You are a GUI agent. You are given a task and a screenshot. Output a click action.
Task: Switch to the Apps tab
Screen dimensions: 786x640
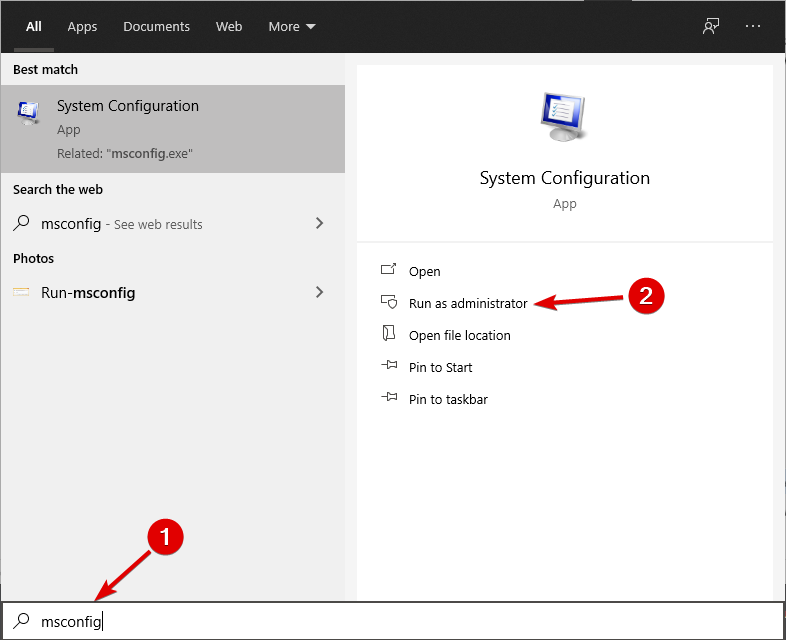click(82, 27)
